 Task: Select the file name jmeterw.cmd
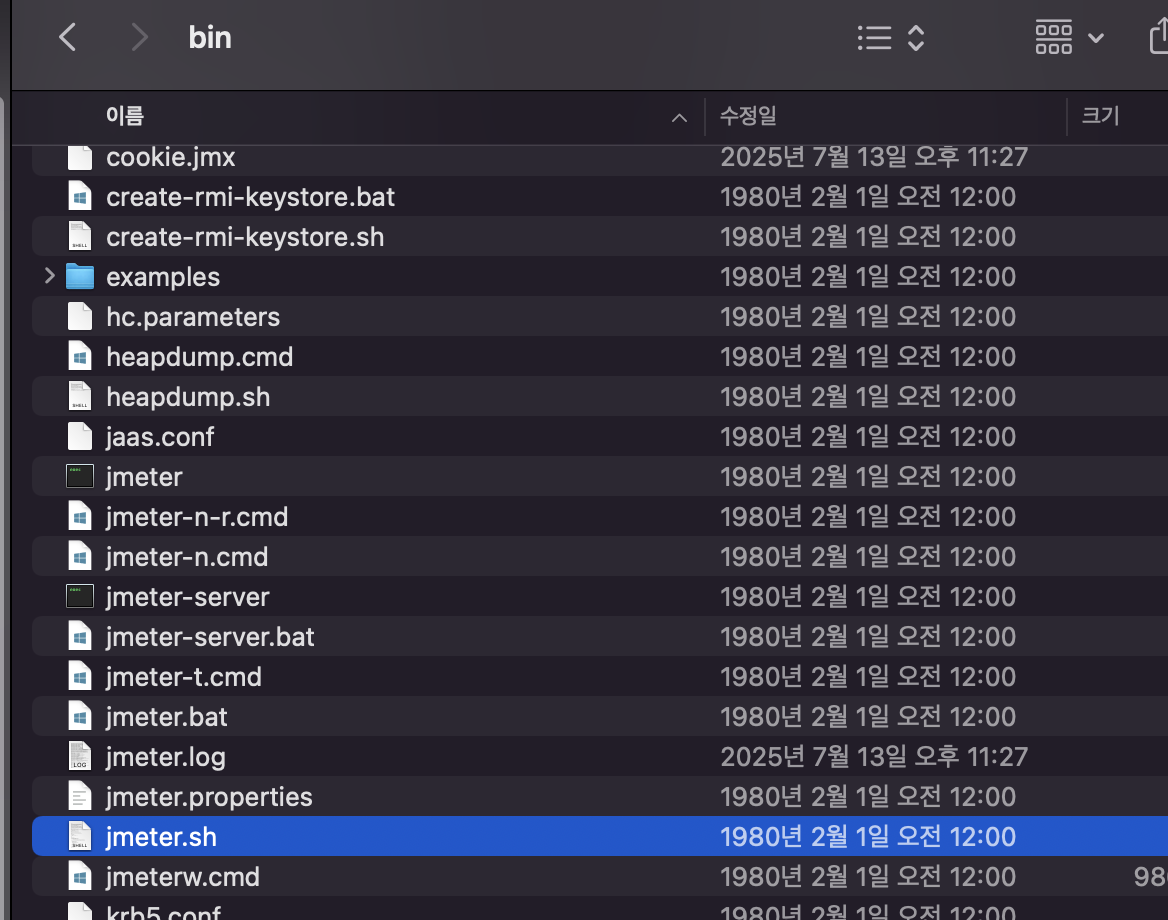point(182,878)
